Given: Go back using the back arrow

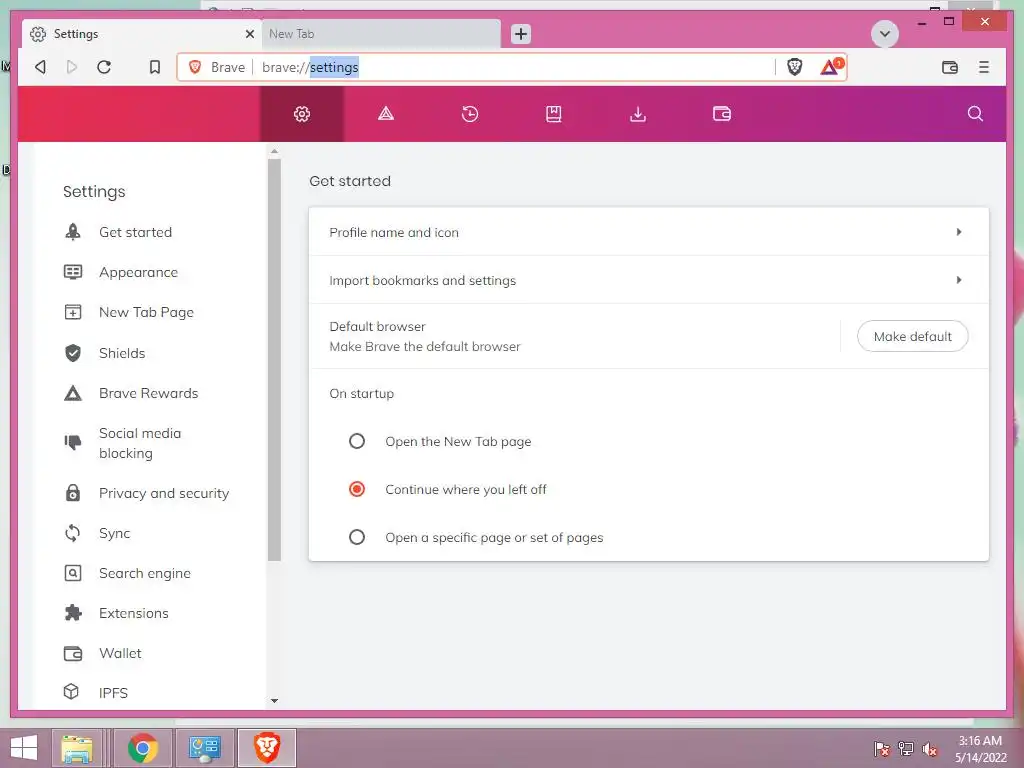Looking at the screenshot, I should coord(40,67).
